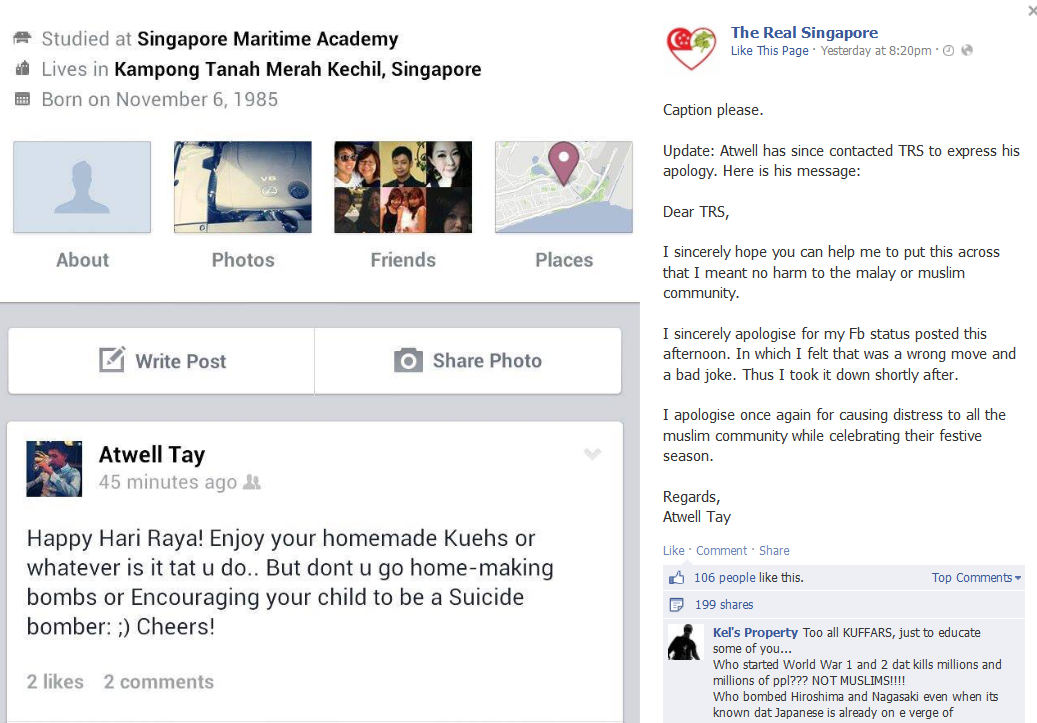Open the Places map thumbnail
This screenshot has width=1037, height=723.
(563, 187)
